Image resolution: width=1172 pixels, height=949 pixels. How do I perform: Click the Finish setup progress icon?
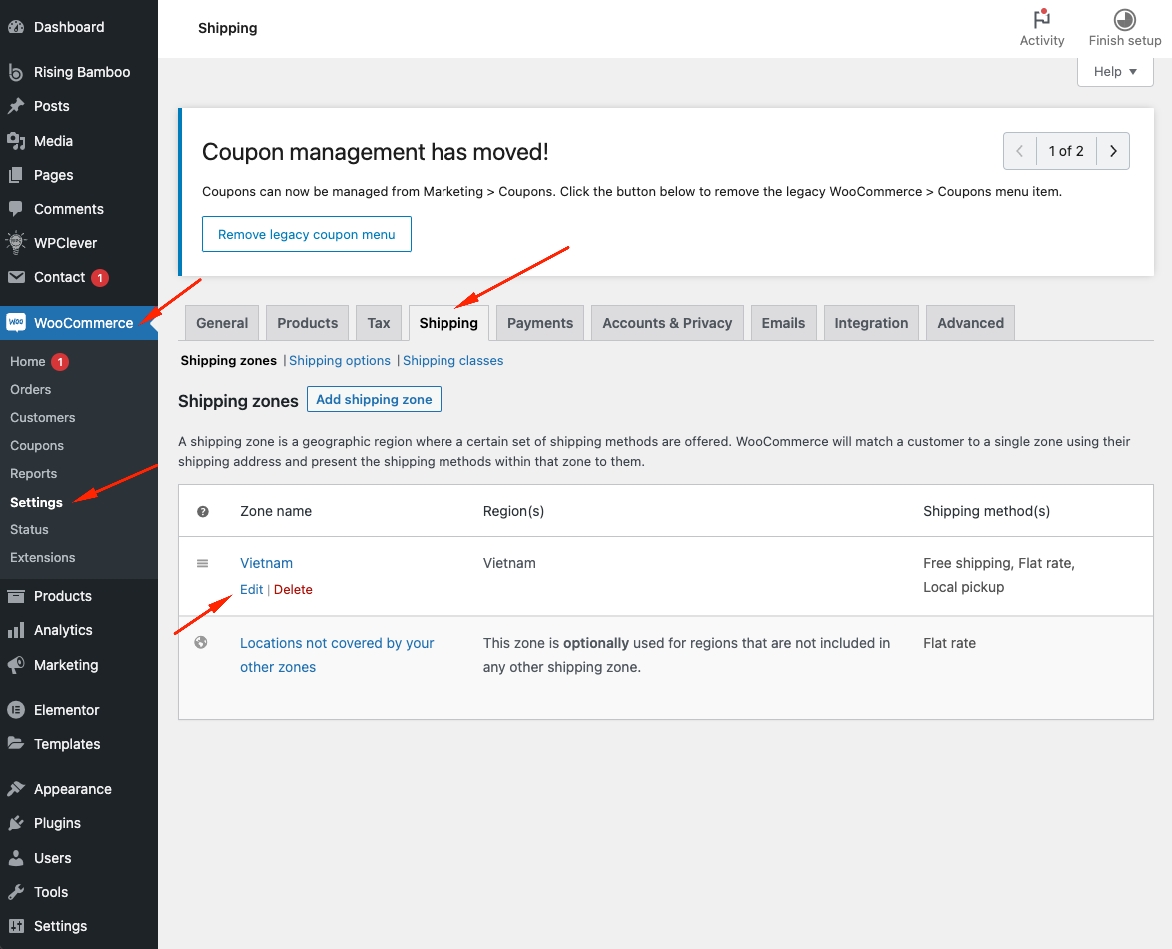click(1124, 19)
